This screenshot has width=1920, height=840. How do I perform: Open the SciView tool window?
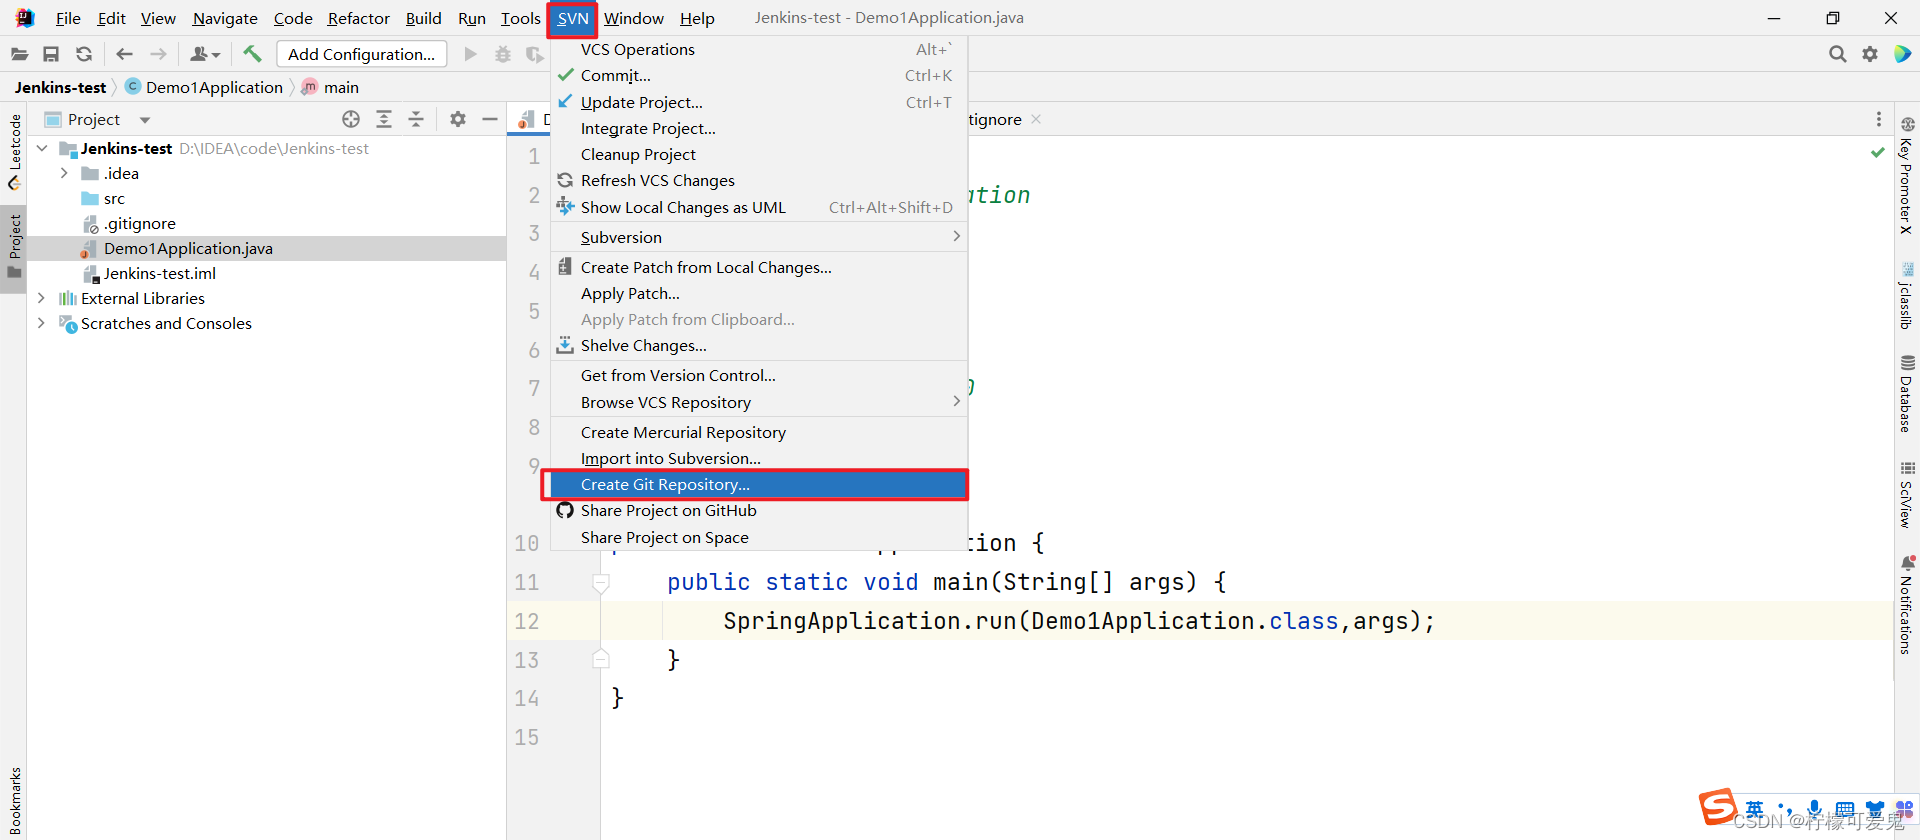click(x=1907, y=495)
